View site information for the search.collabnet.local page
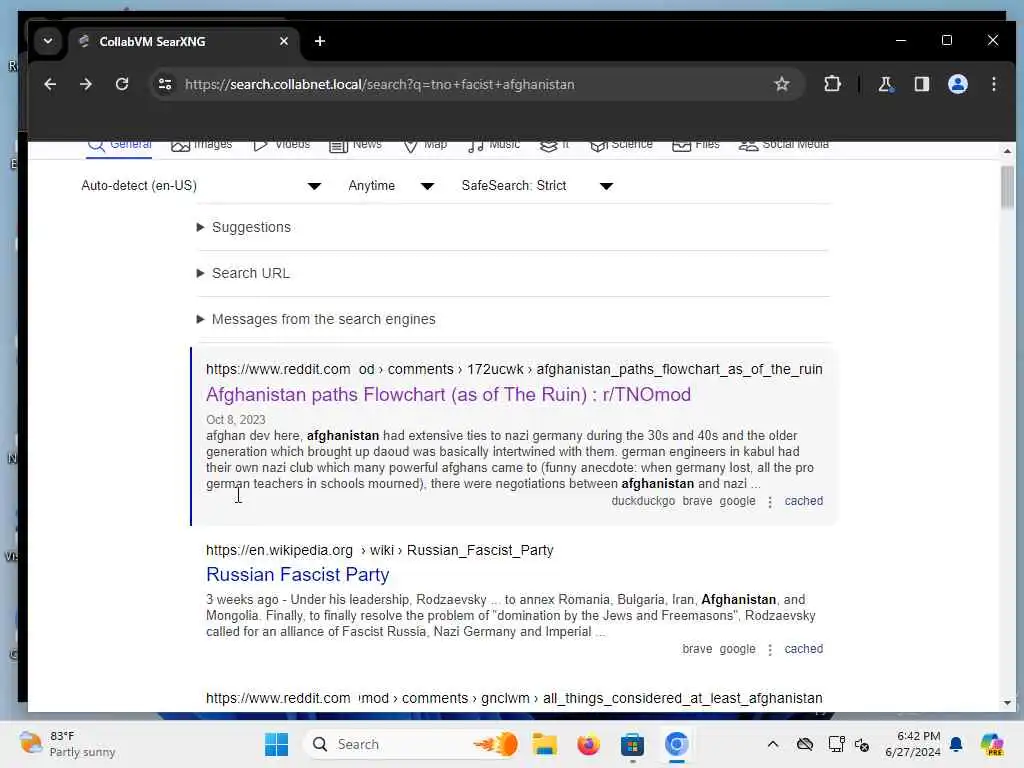1024x768 pixels. point(165,84)
